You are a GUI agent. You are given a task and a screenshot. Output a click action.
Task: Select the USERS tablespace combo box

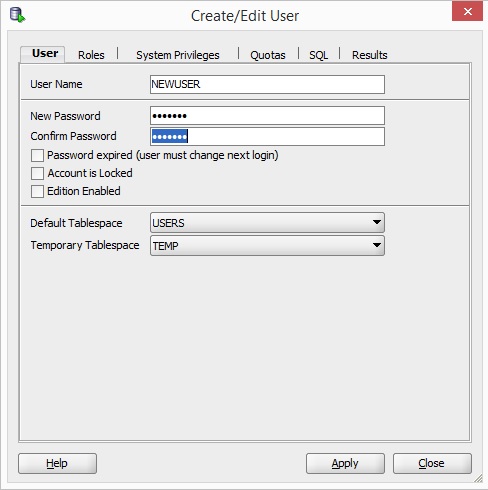[x=267, y=222]
